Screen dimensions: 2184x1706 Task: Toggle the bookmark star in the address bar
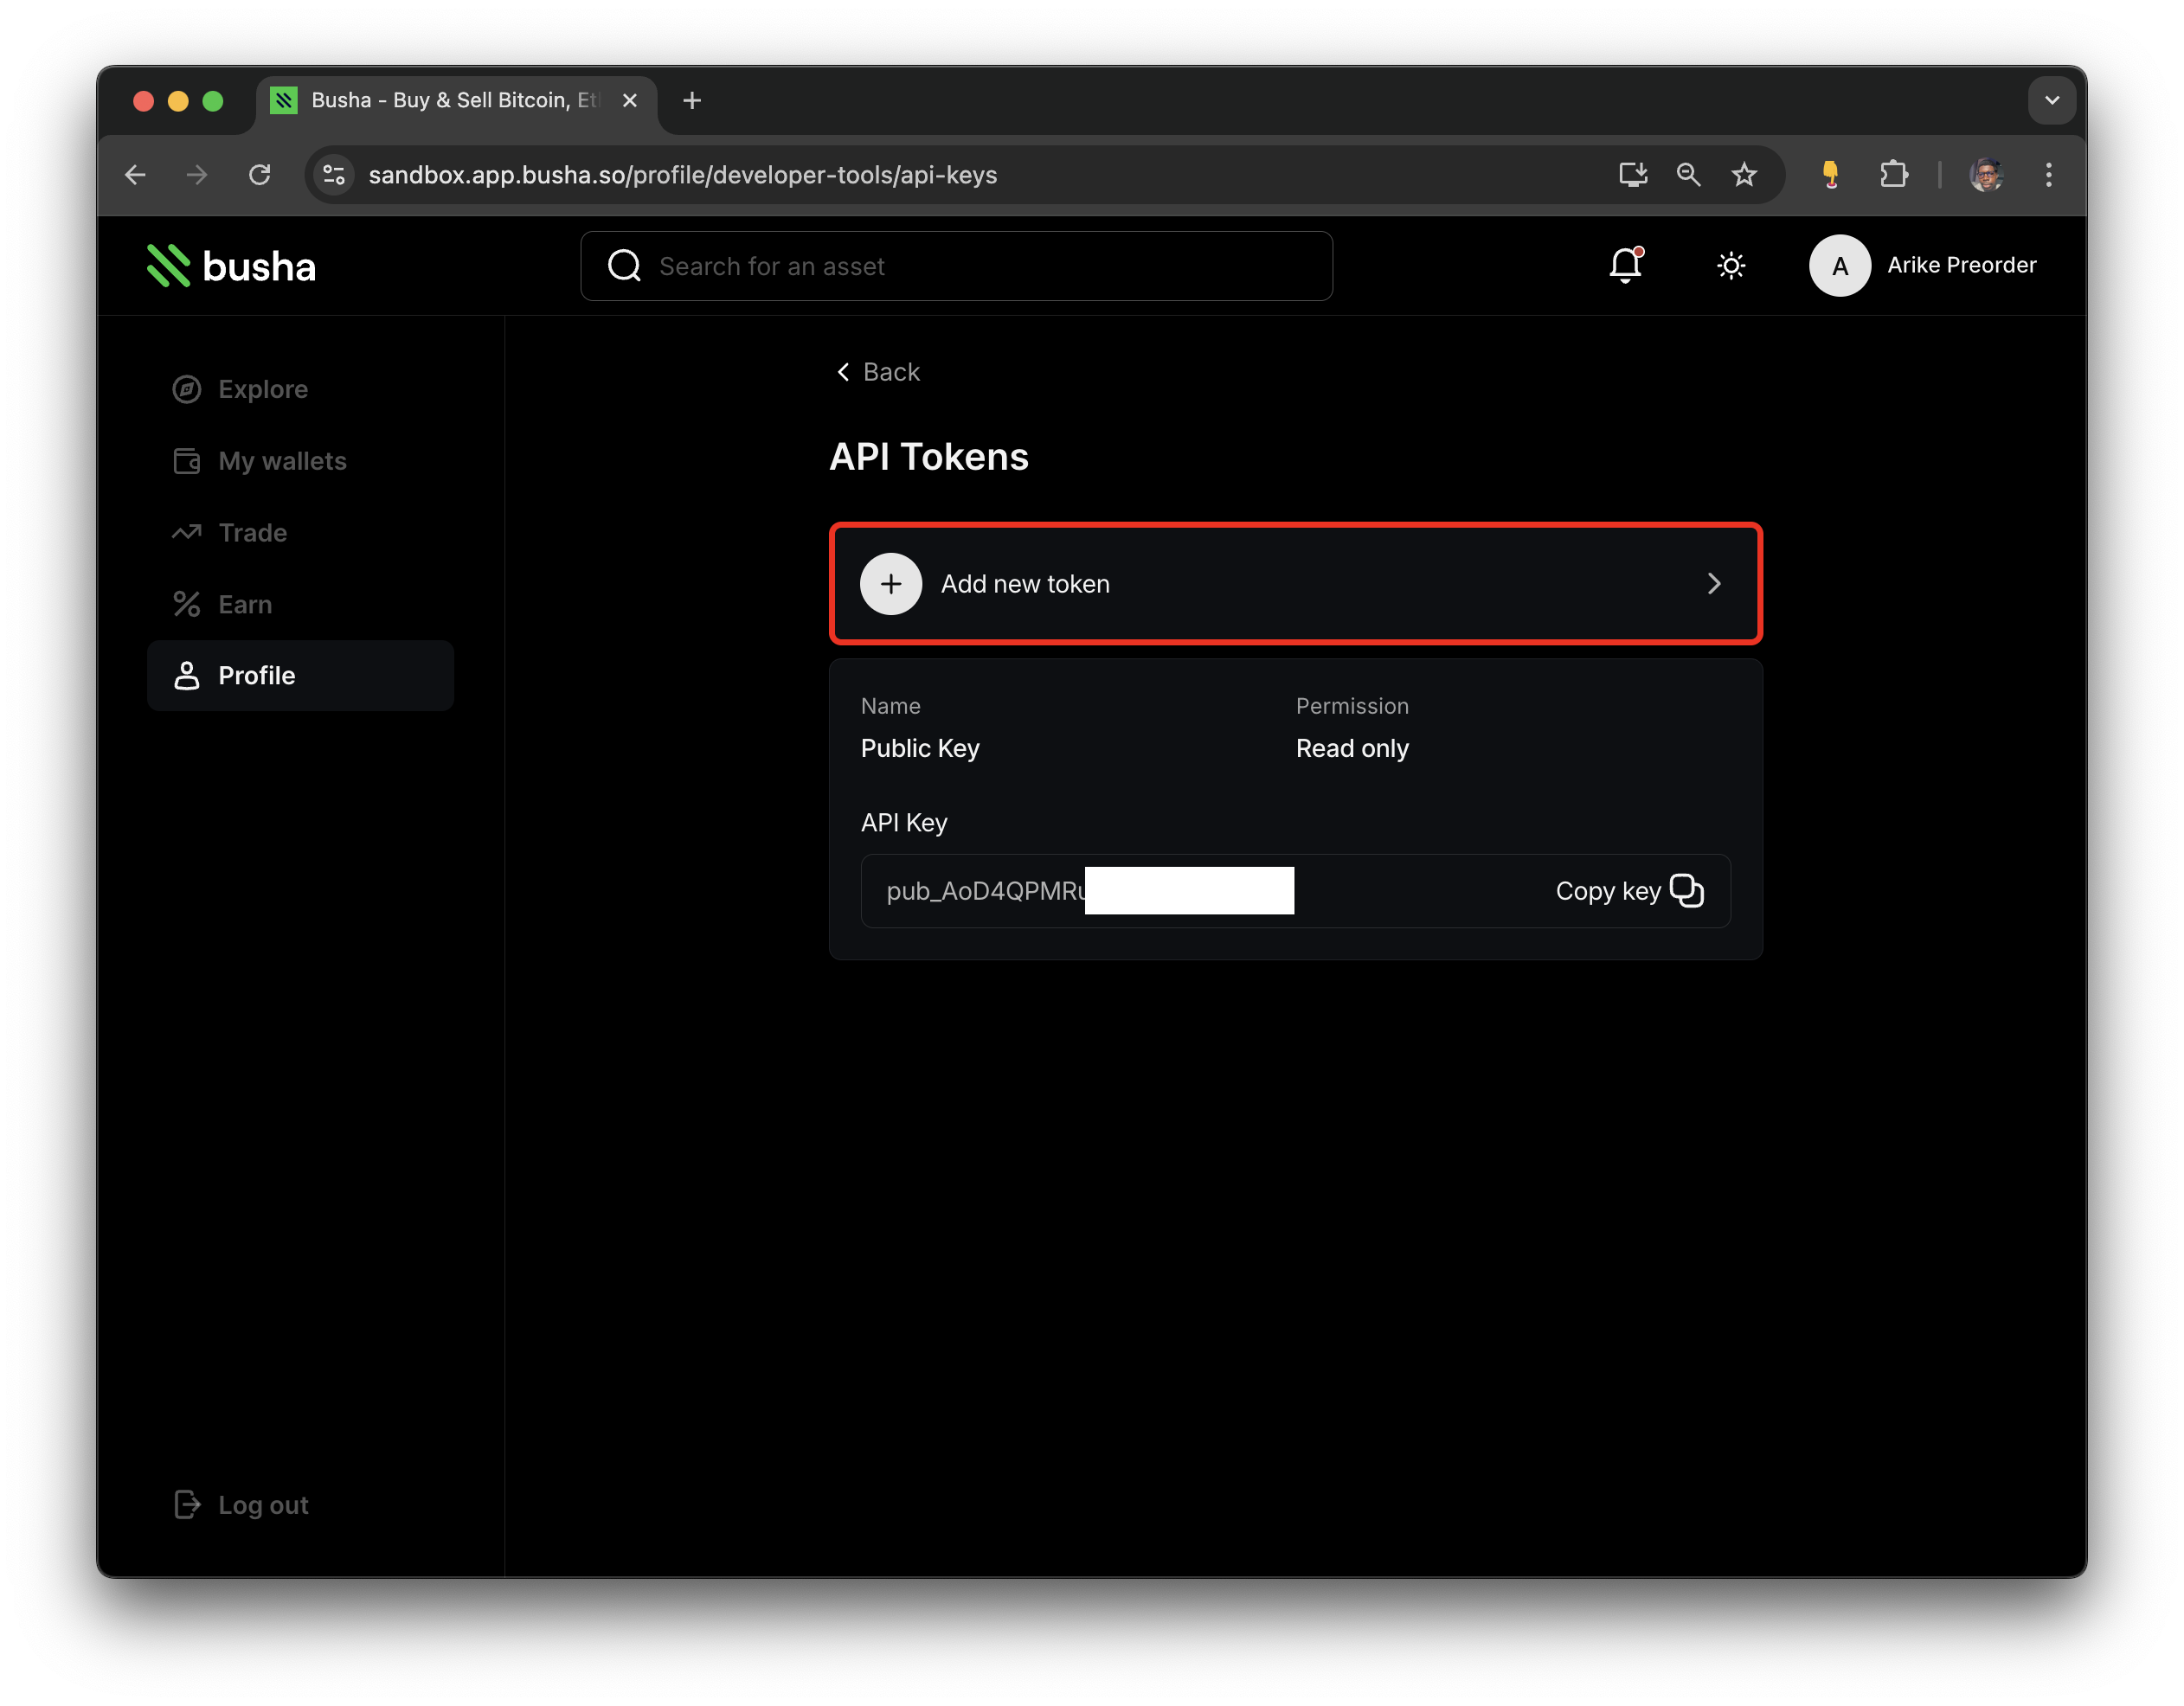(1744, 174)
